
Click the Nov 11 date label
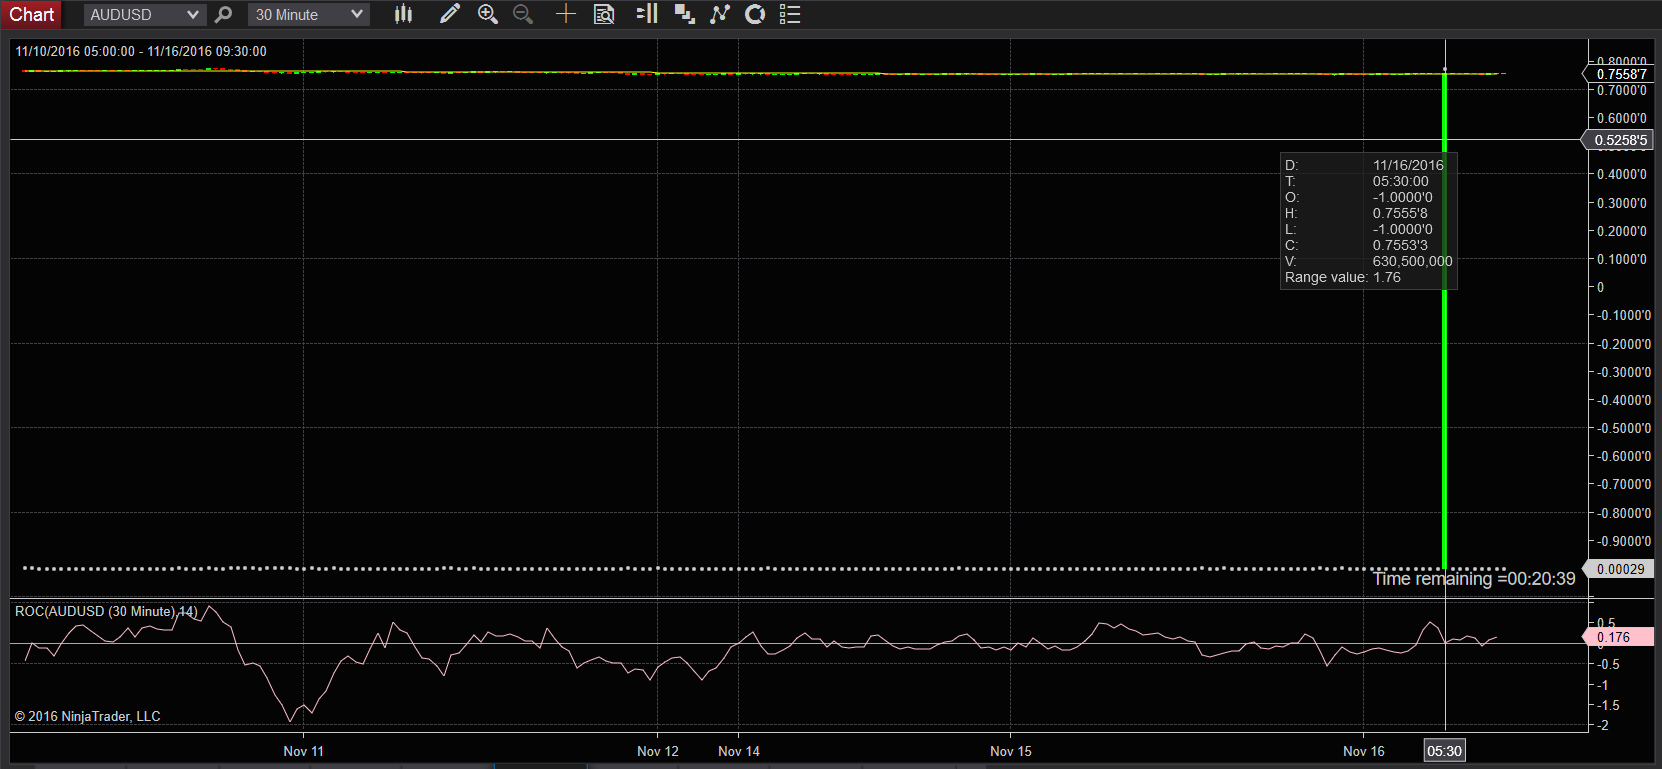pyautogui.click(x=303, y=751)
